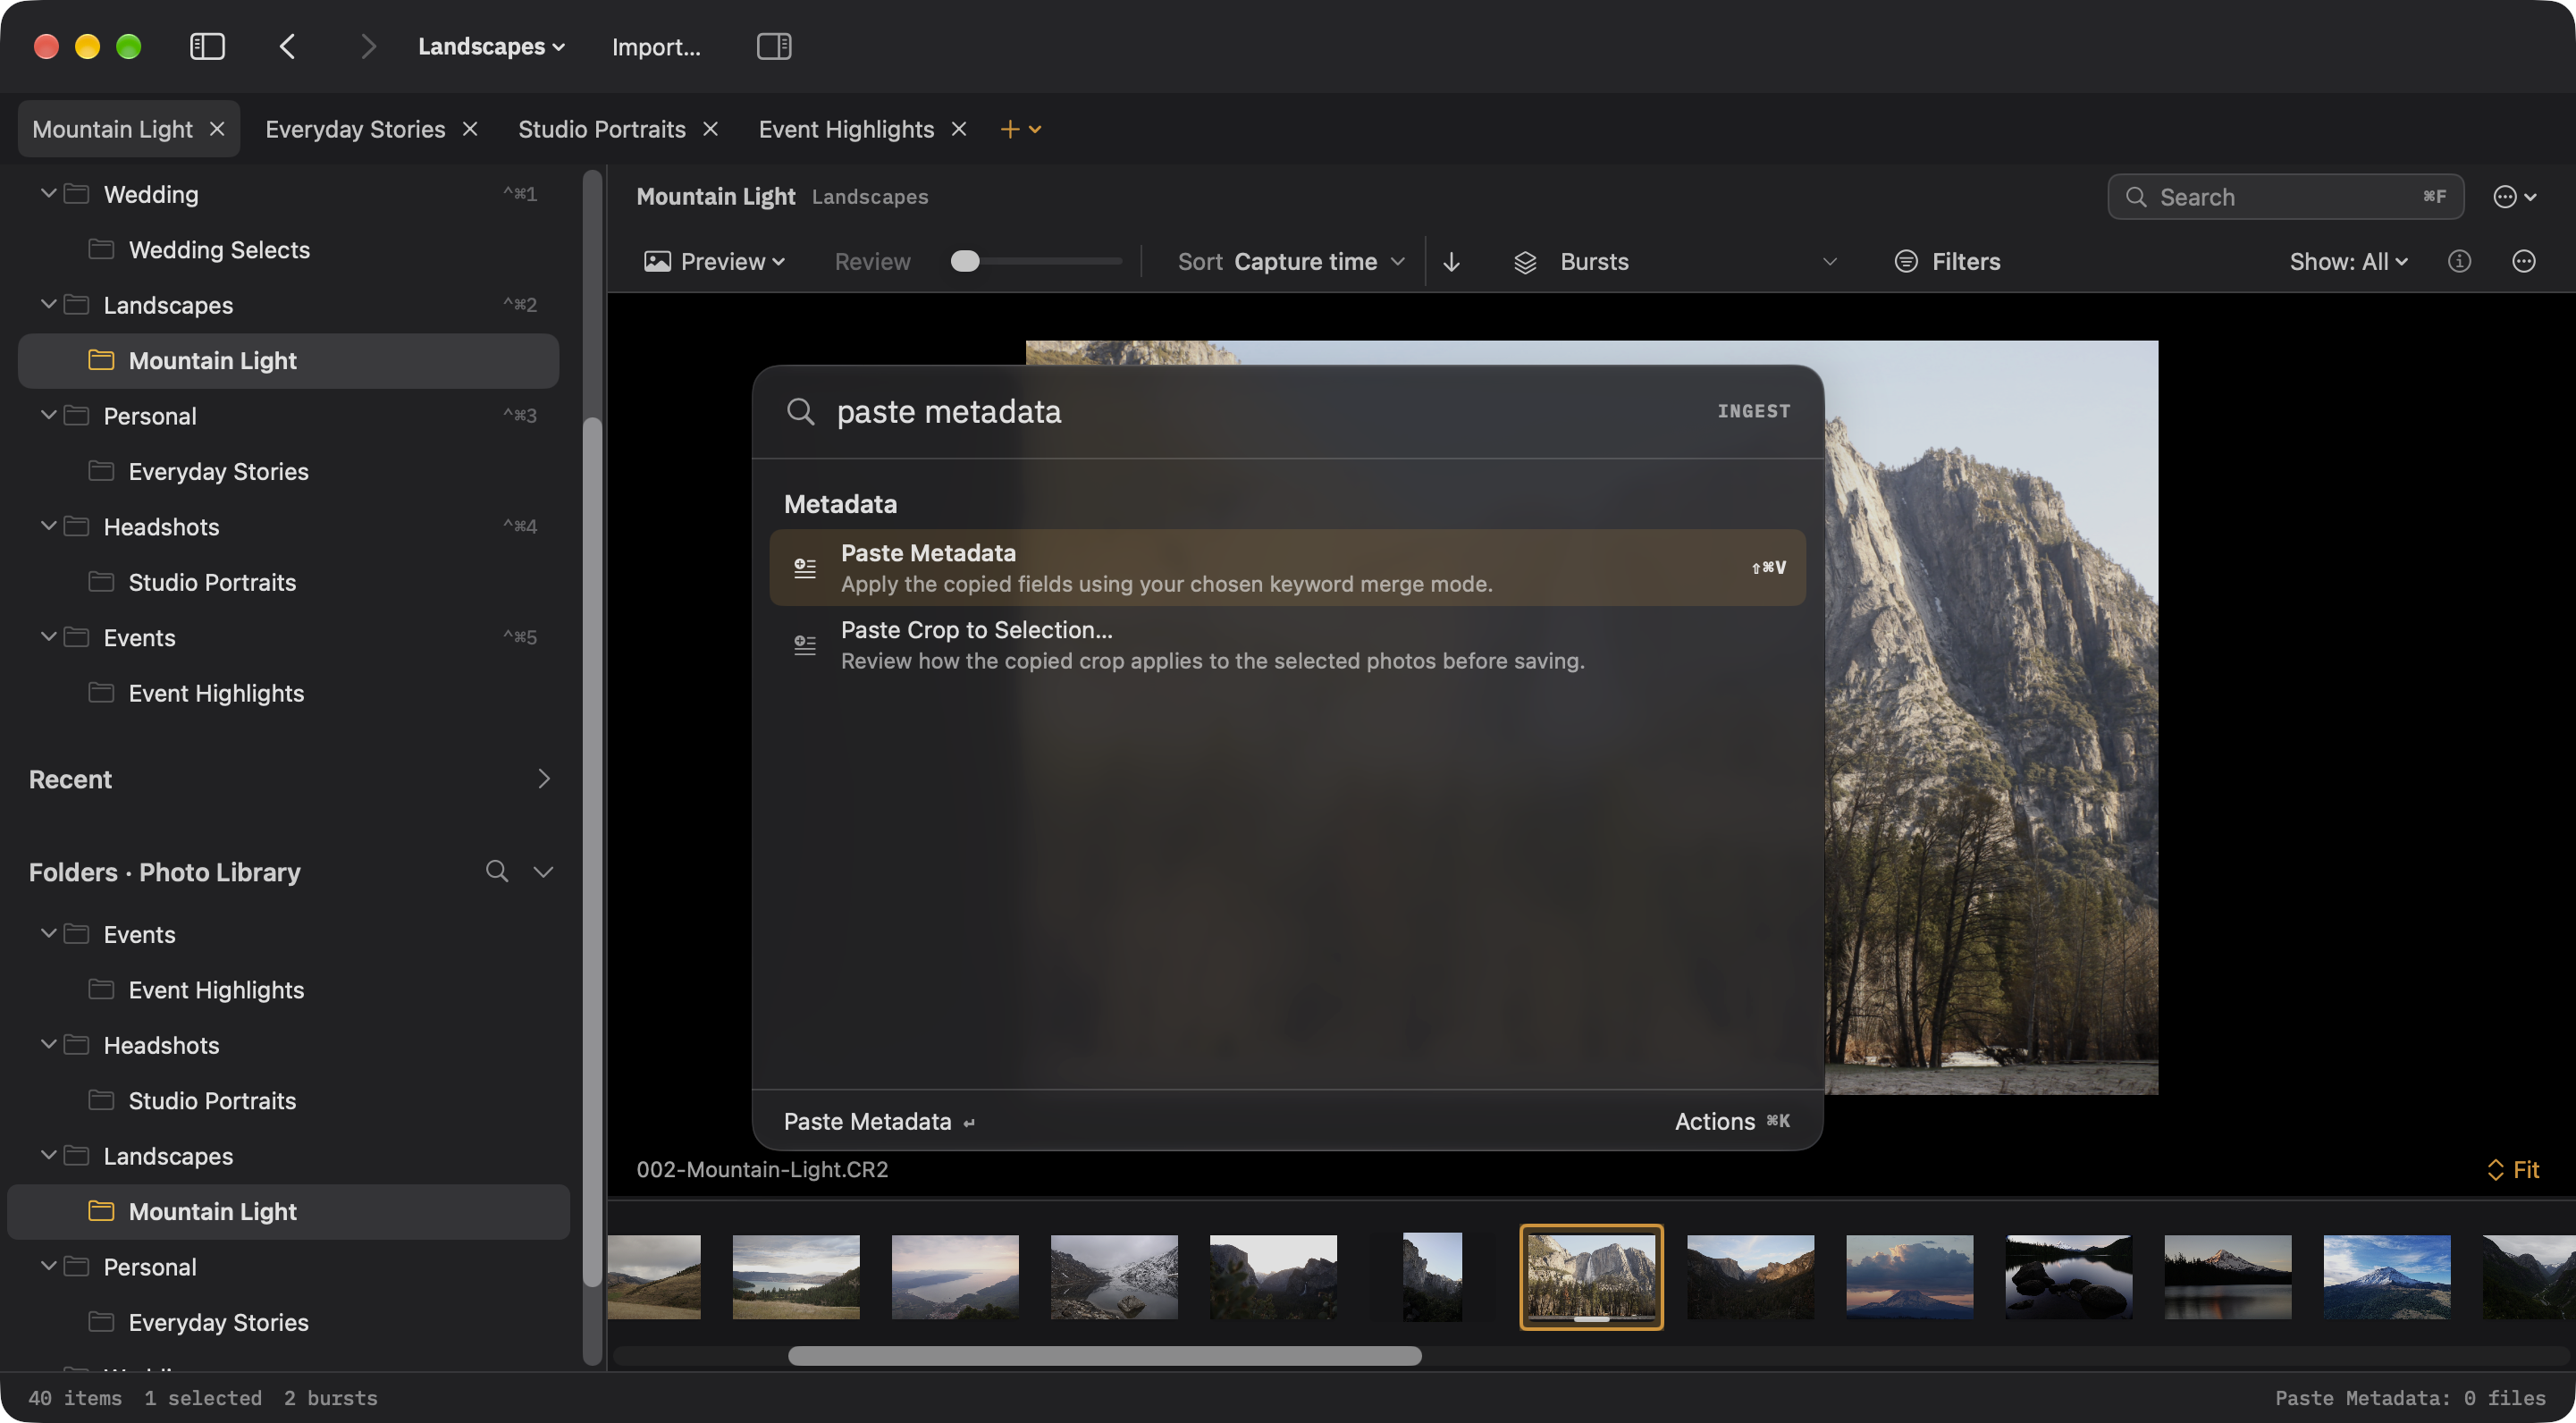2576x1423 pixels.
Task: Open Mountain Light in Photo Library folders
Action: coord(288,1211)
